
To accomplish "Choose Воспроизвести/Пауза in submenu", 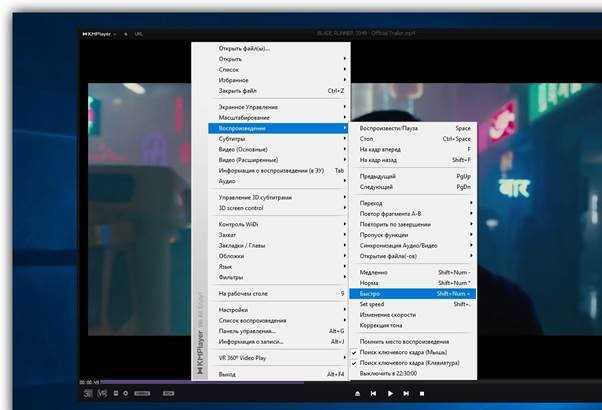I will pyautogui.click(x=413, y=128).
